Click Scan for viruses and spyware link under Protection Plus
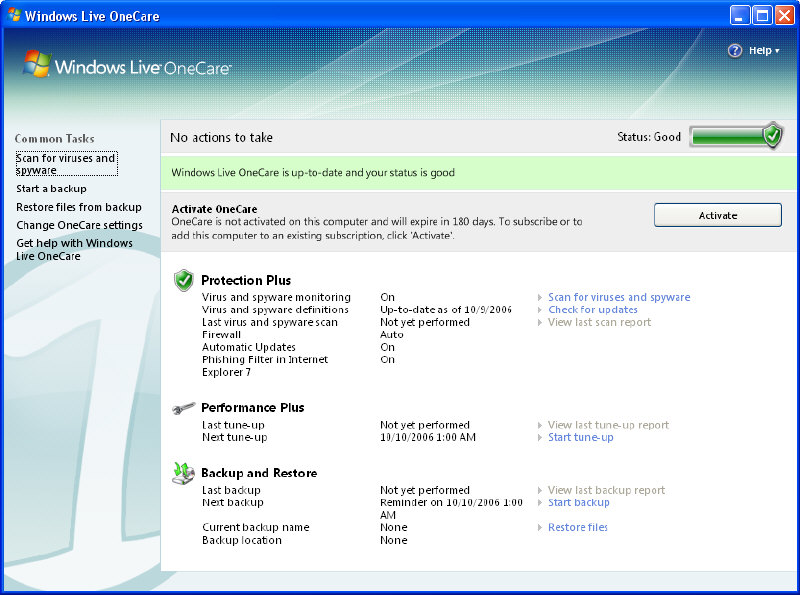The image size is (800, 595). pyautogui.click(x=619, y=297)
